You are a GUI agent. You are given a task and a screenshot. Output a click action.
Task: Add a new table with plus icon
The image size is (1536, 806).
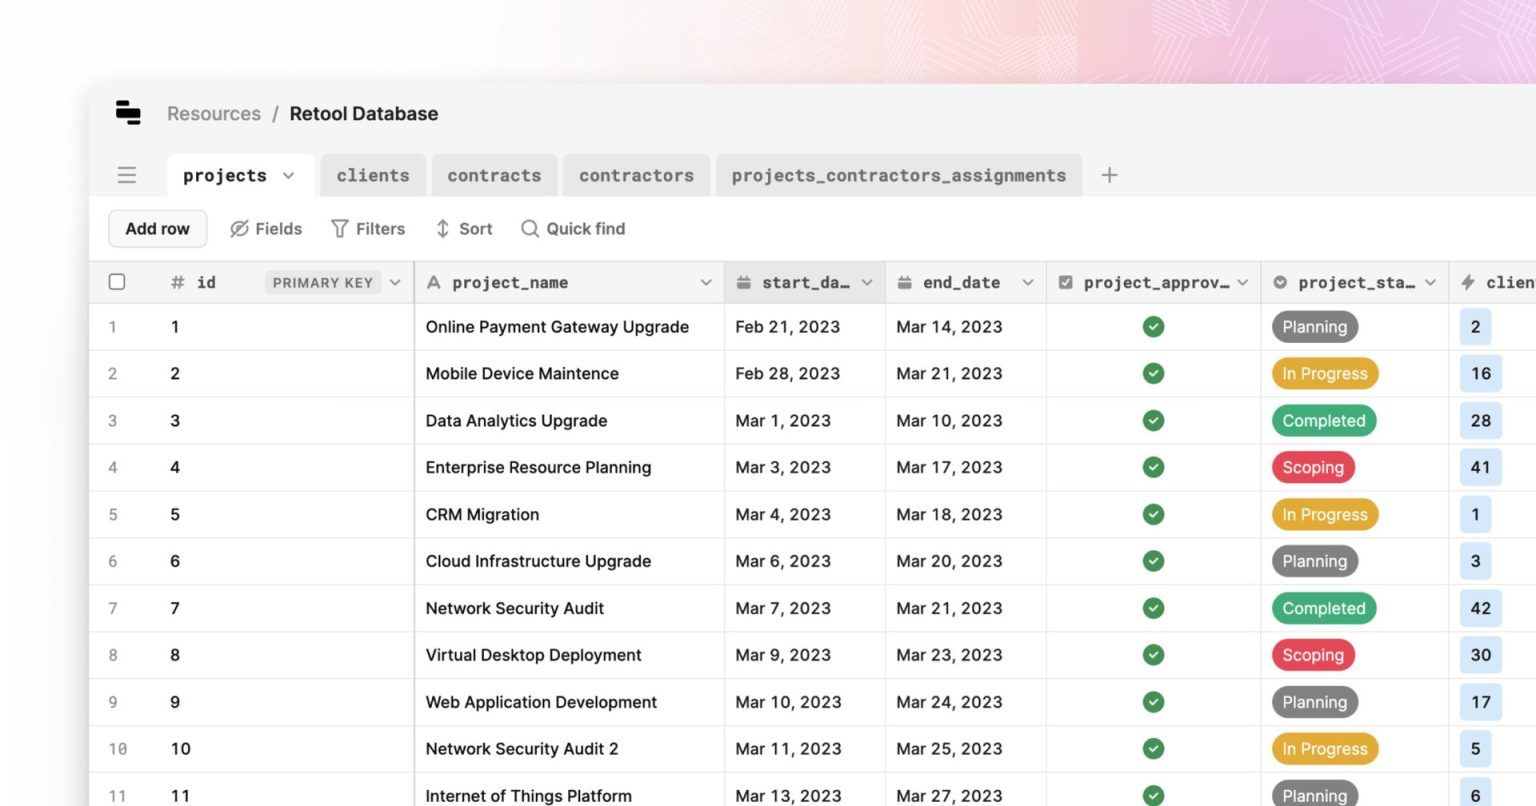pyautogui.click(x=1109, y=175)
